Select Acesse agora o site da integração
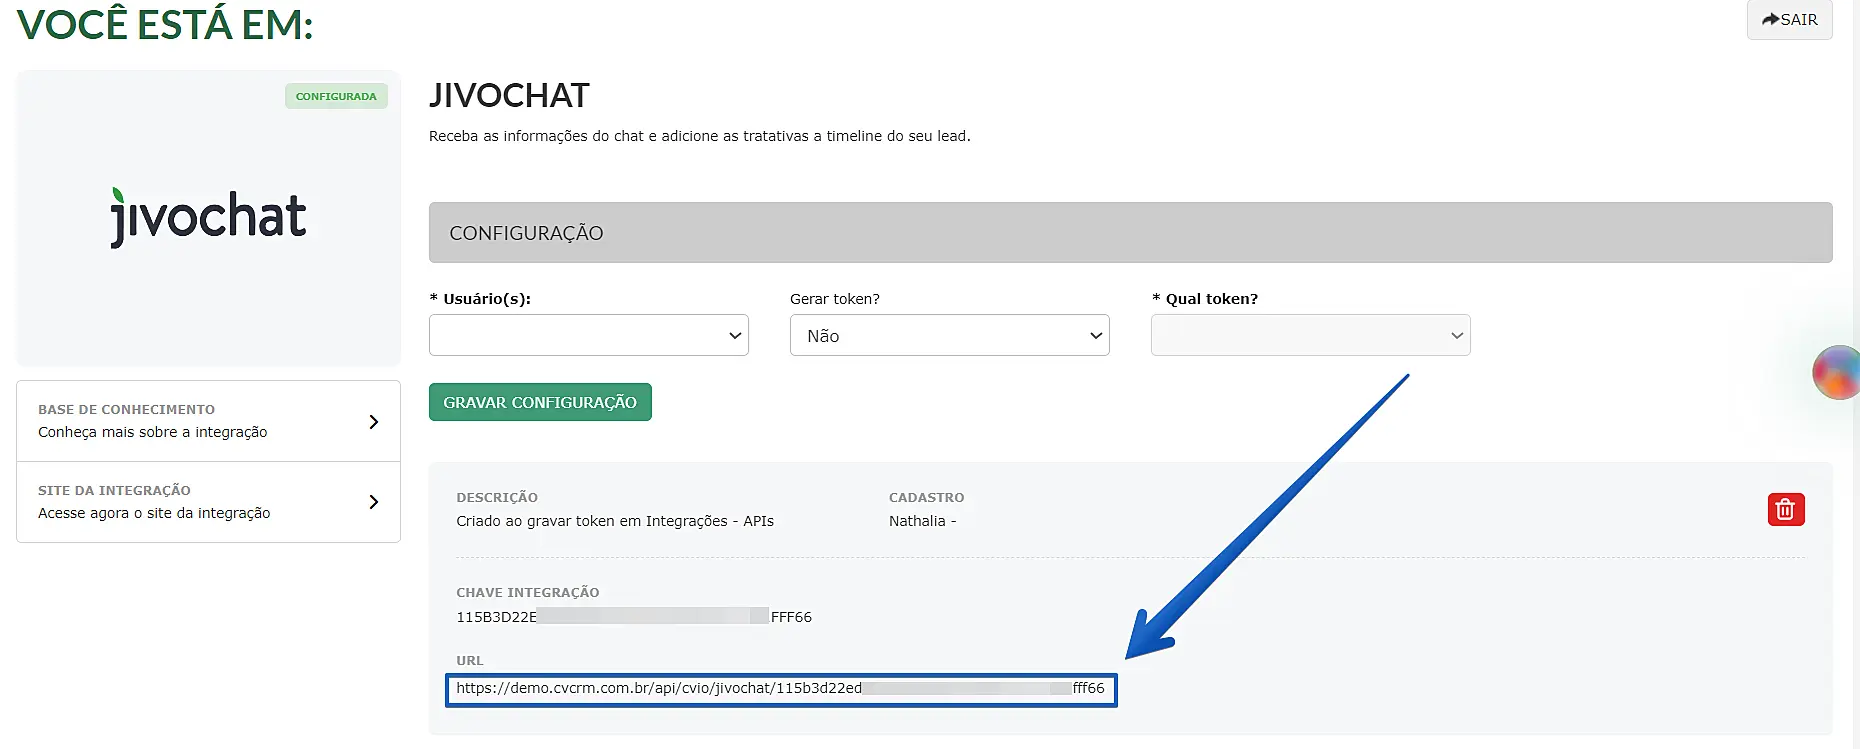This screenshot has width=1860, height=749. click(x=154, y=513)
